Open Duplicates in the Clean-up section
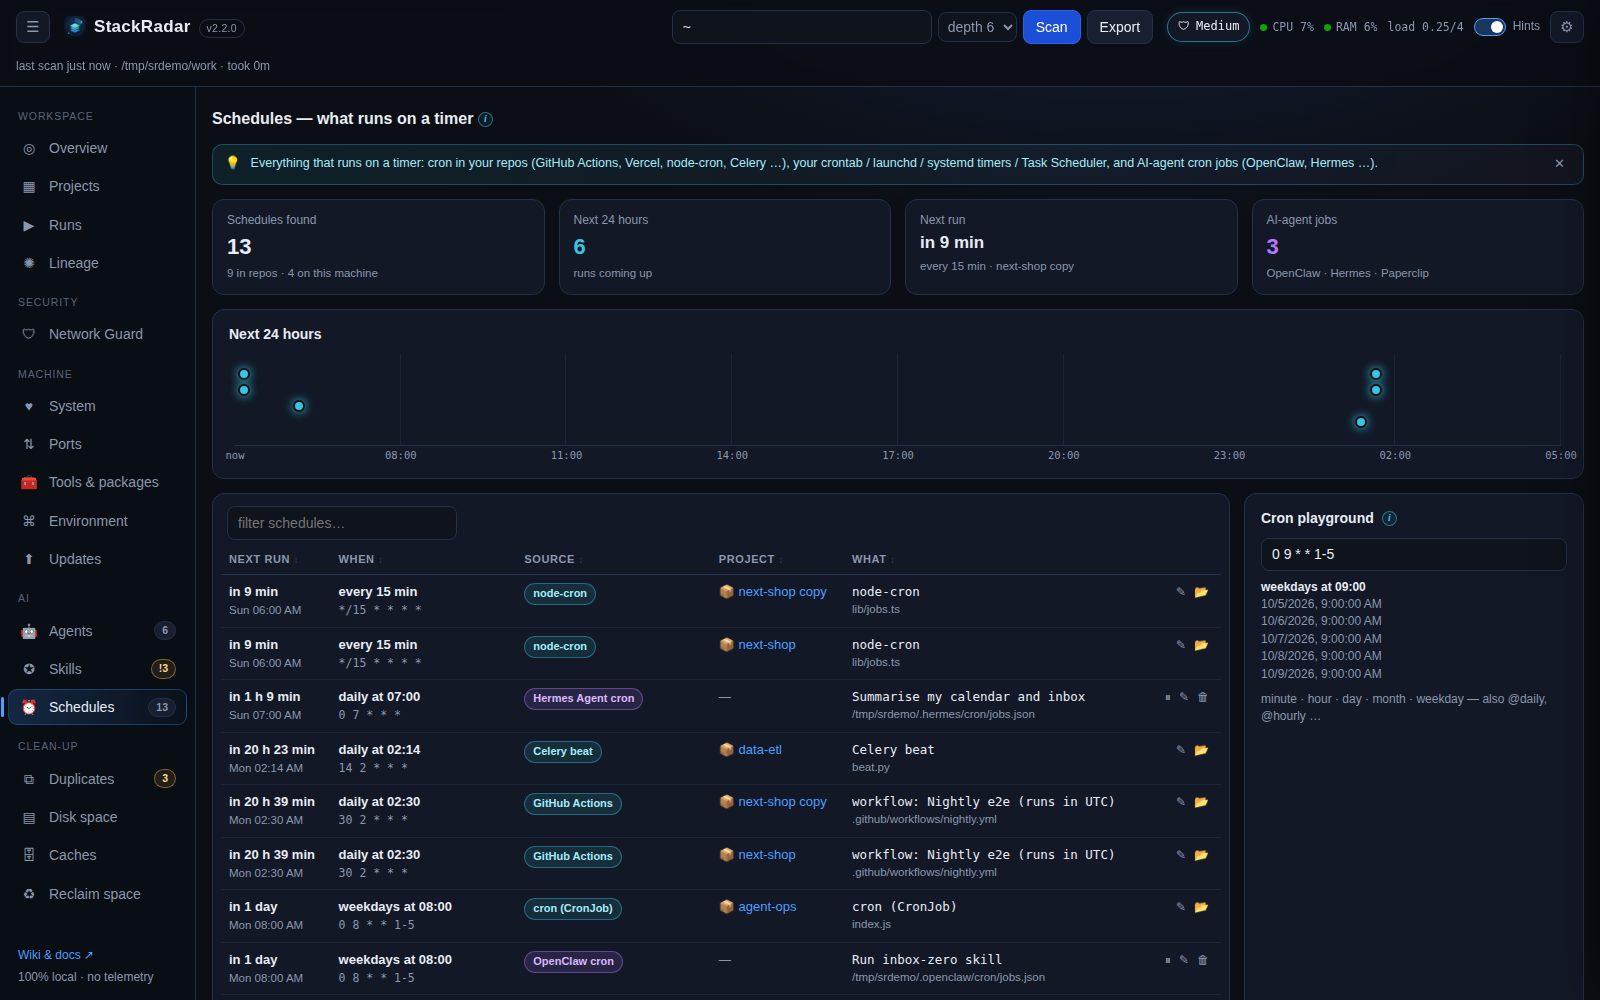The image size is (1600, 1000). [97, 779]
